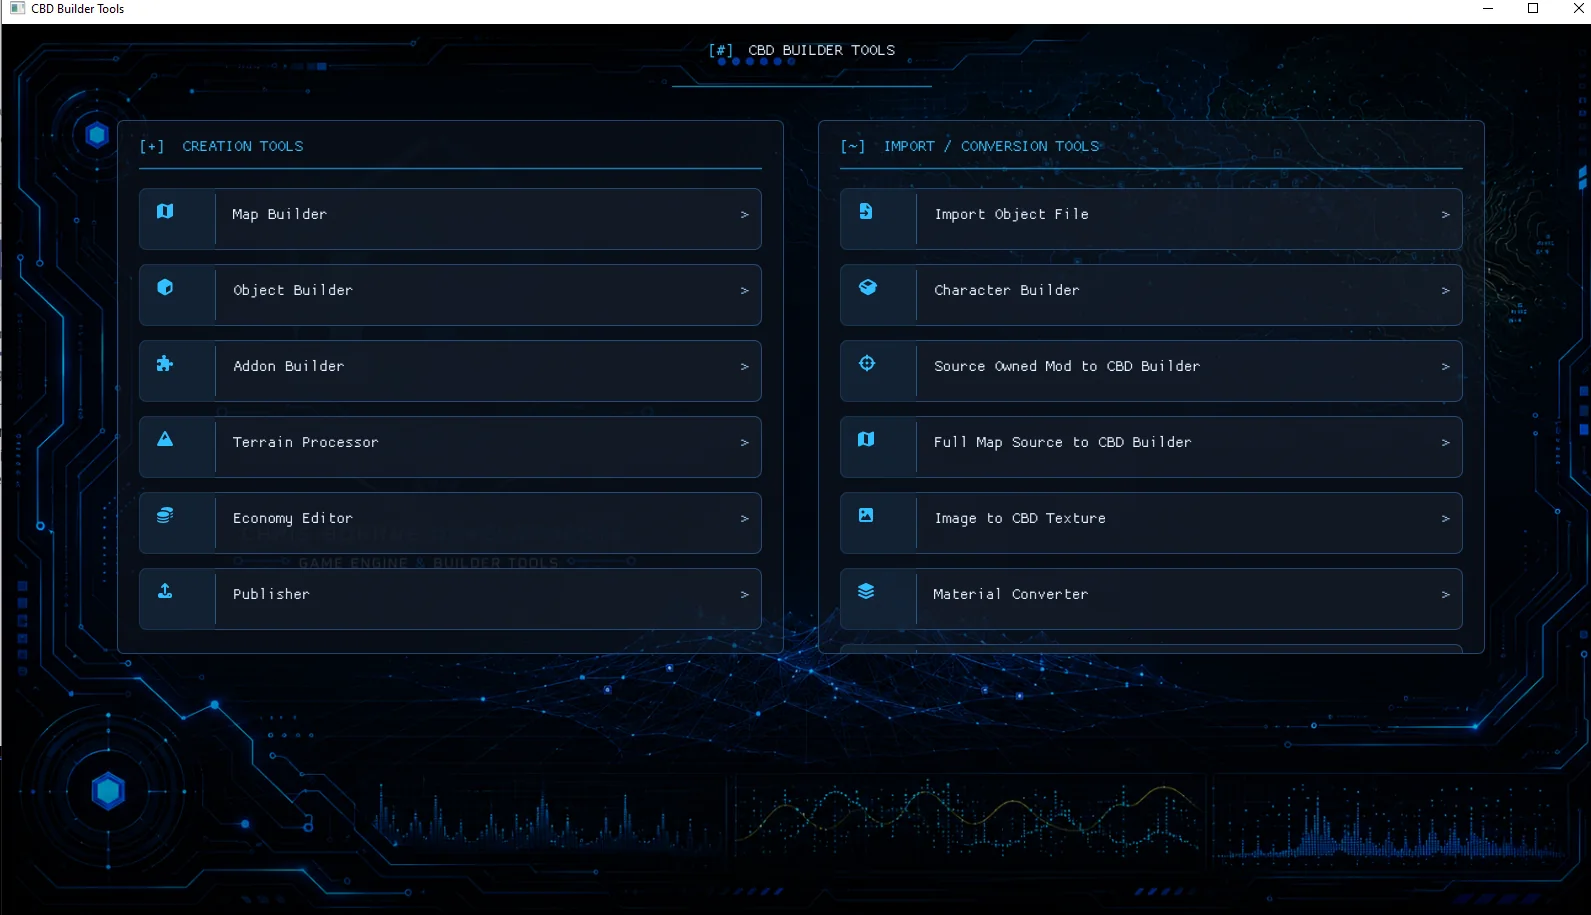Open the Map Builder tool
This screenshot has width=1591, height=915.
[450, 219]
